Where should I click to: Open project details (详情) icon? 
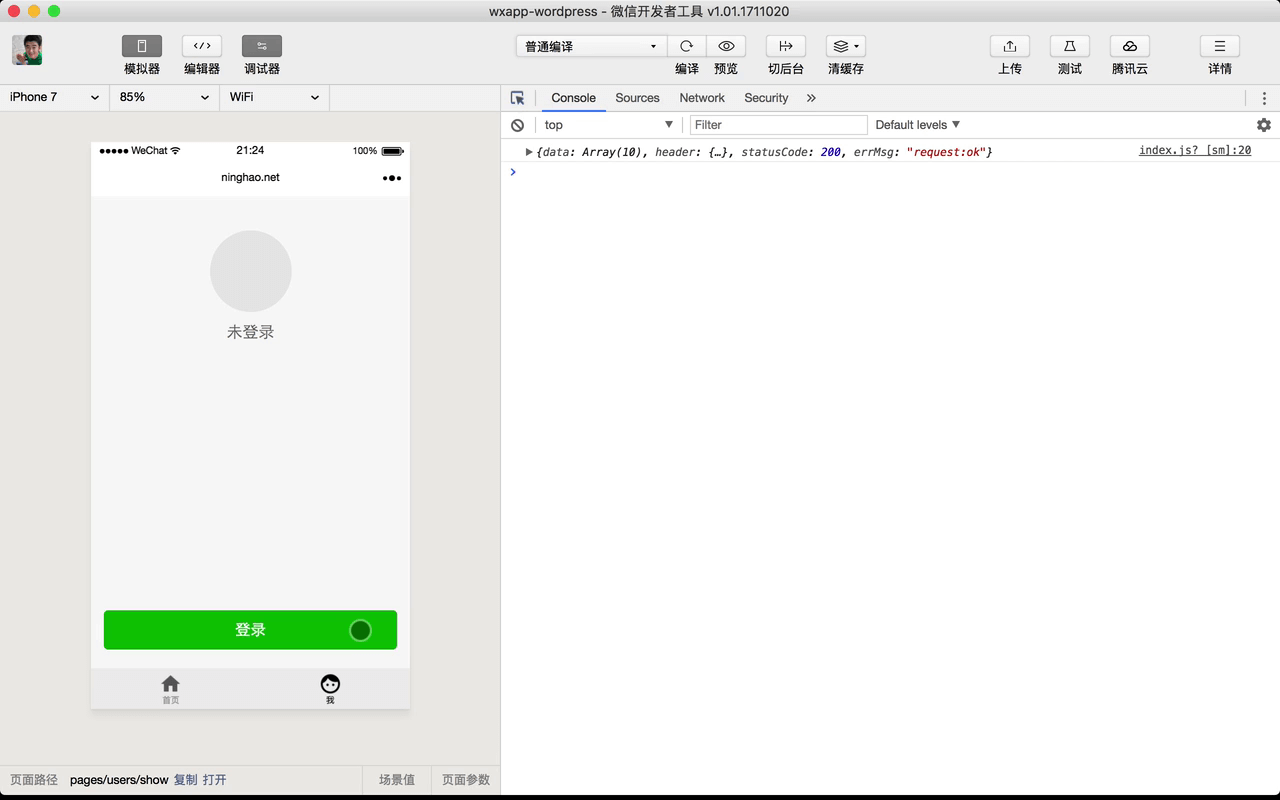(x=1219, y=46)
